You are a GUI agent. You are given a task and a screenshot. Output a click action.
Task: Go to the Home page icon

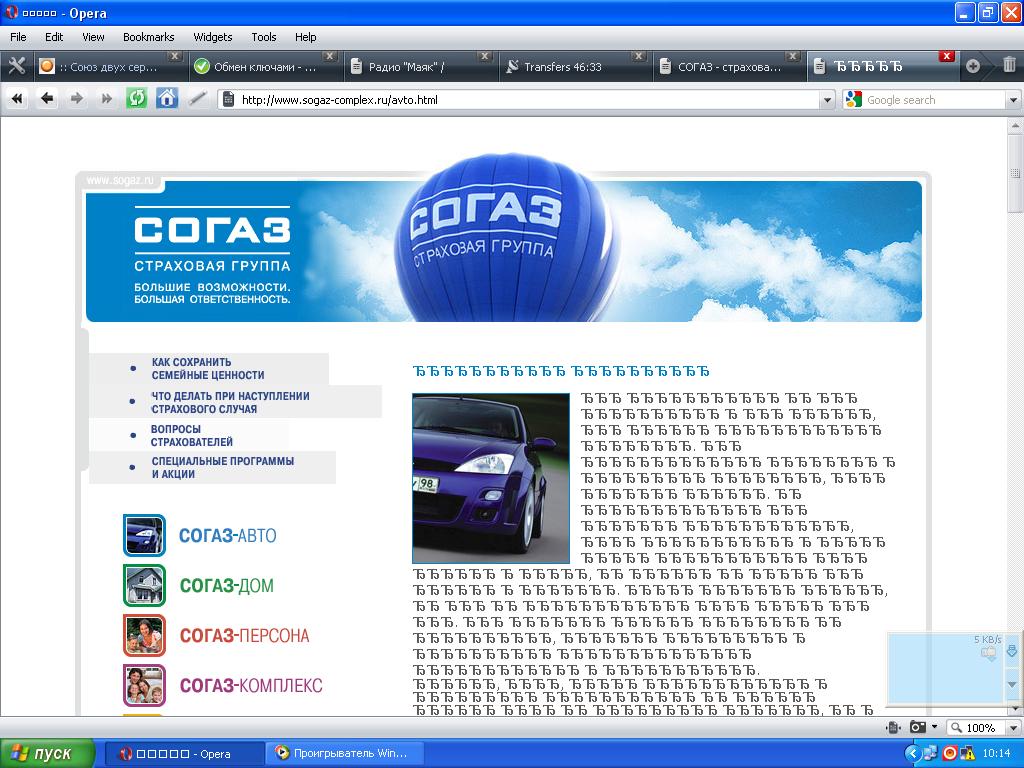tap(167, 99)
